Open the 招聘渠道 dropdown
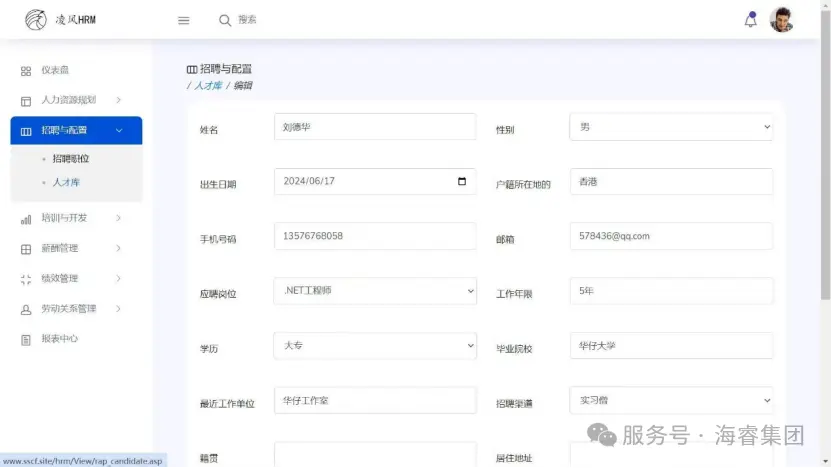The height and width of the screenshot is (468, 831). pyautogui.click(x=670, y=400)
